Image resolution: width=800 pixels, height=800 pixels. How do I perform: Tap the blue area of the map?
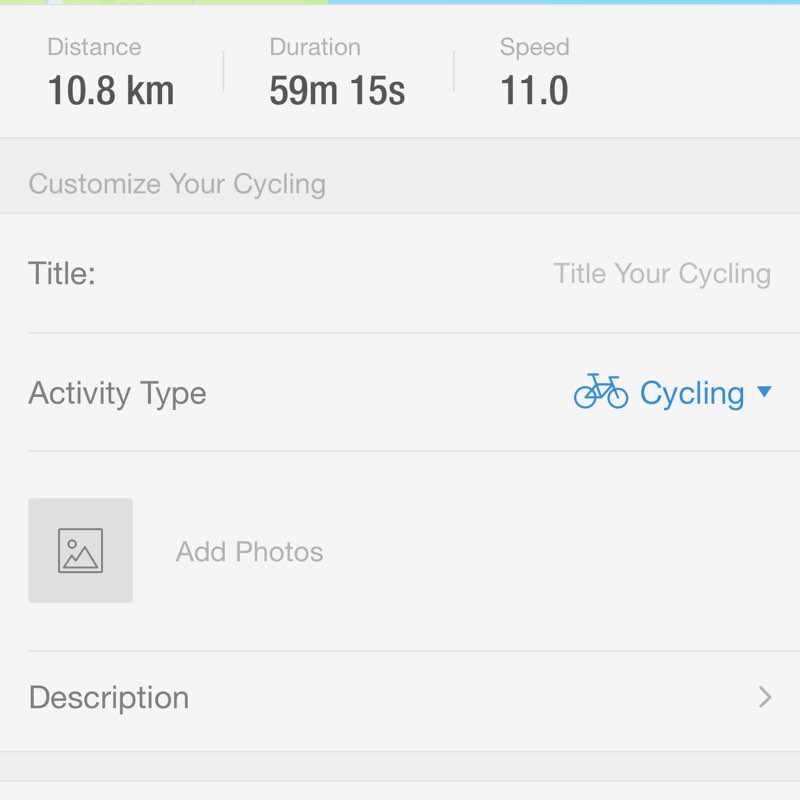pyautogui.click(x=560, y=2)
